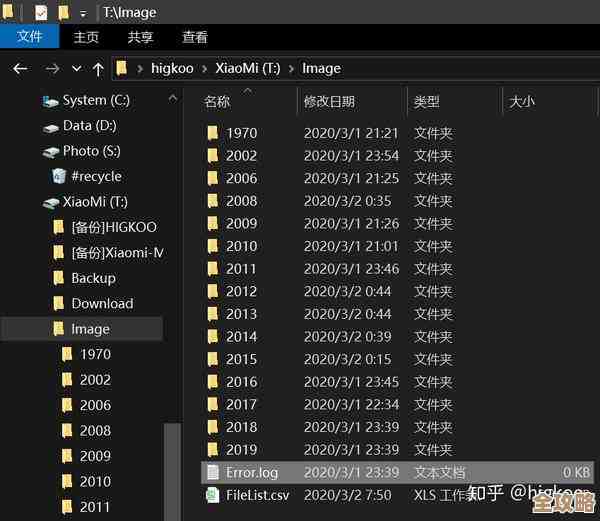Select the 2006 folder icon in file list
Screen dimensions: 600x521
click(213, 178)
